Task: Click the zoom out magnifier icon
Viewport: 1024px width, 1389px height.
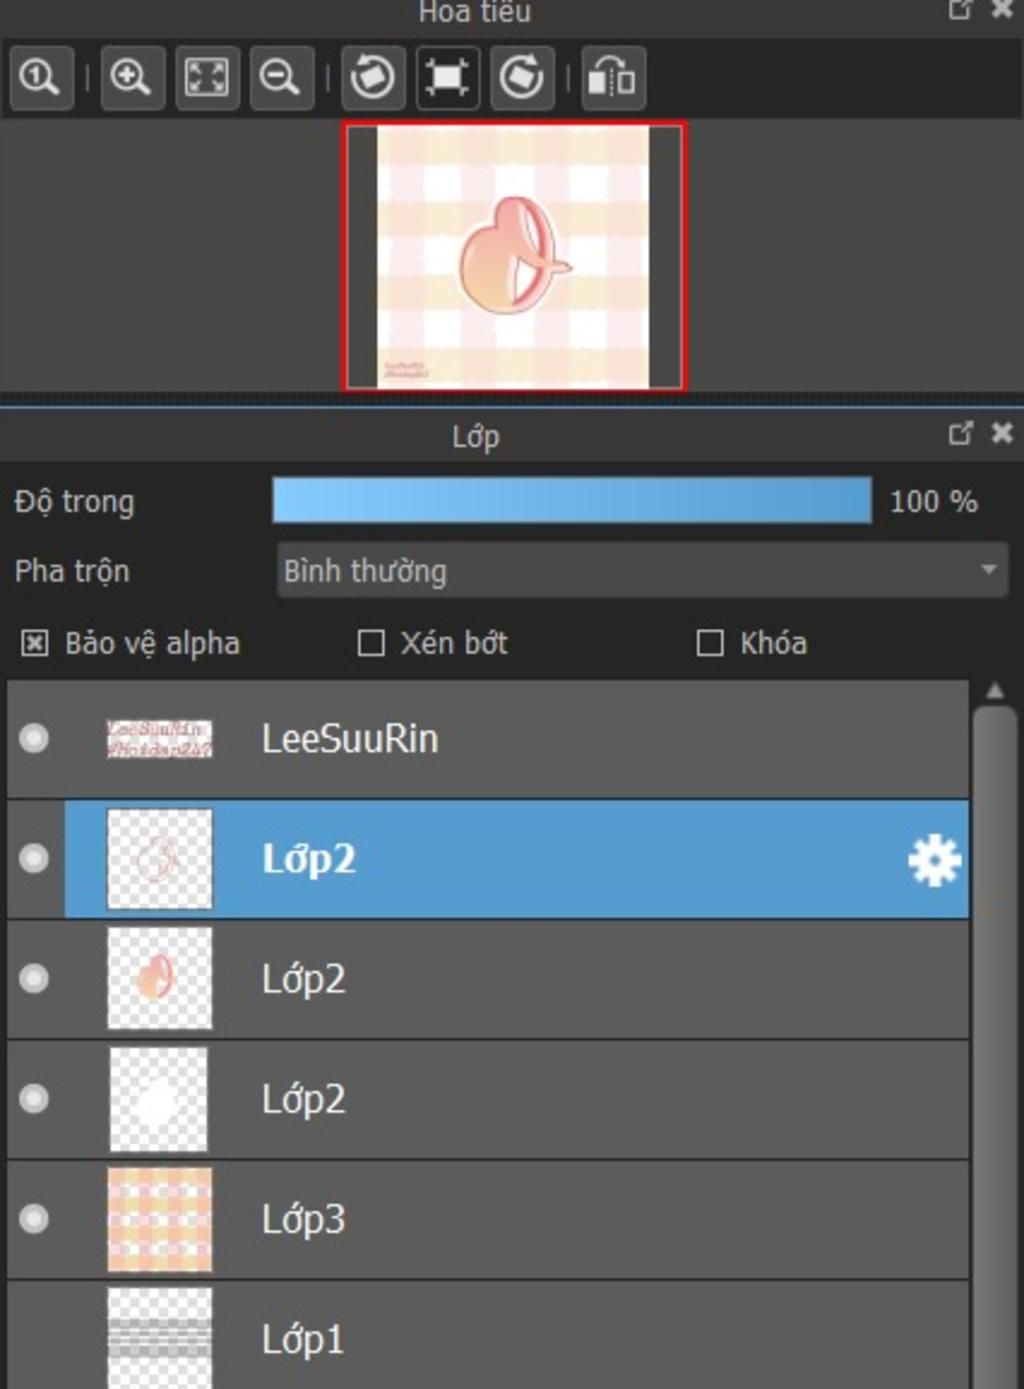Action: click(281, 77)
